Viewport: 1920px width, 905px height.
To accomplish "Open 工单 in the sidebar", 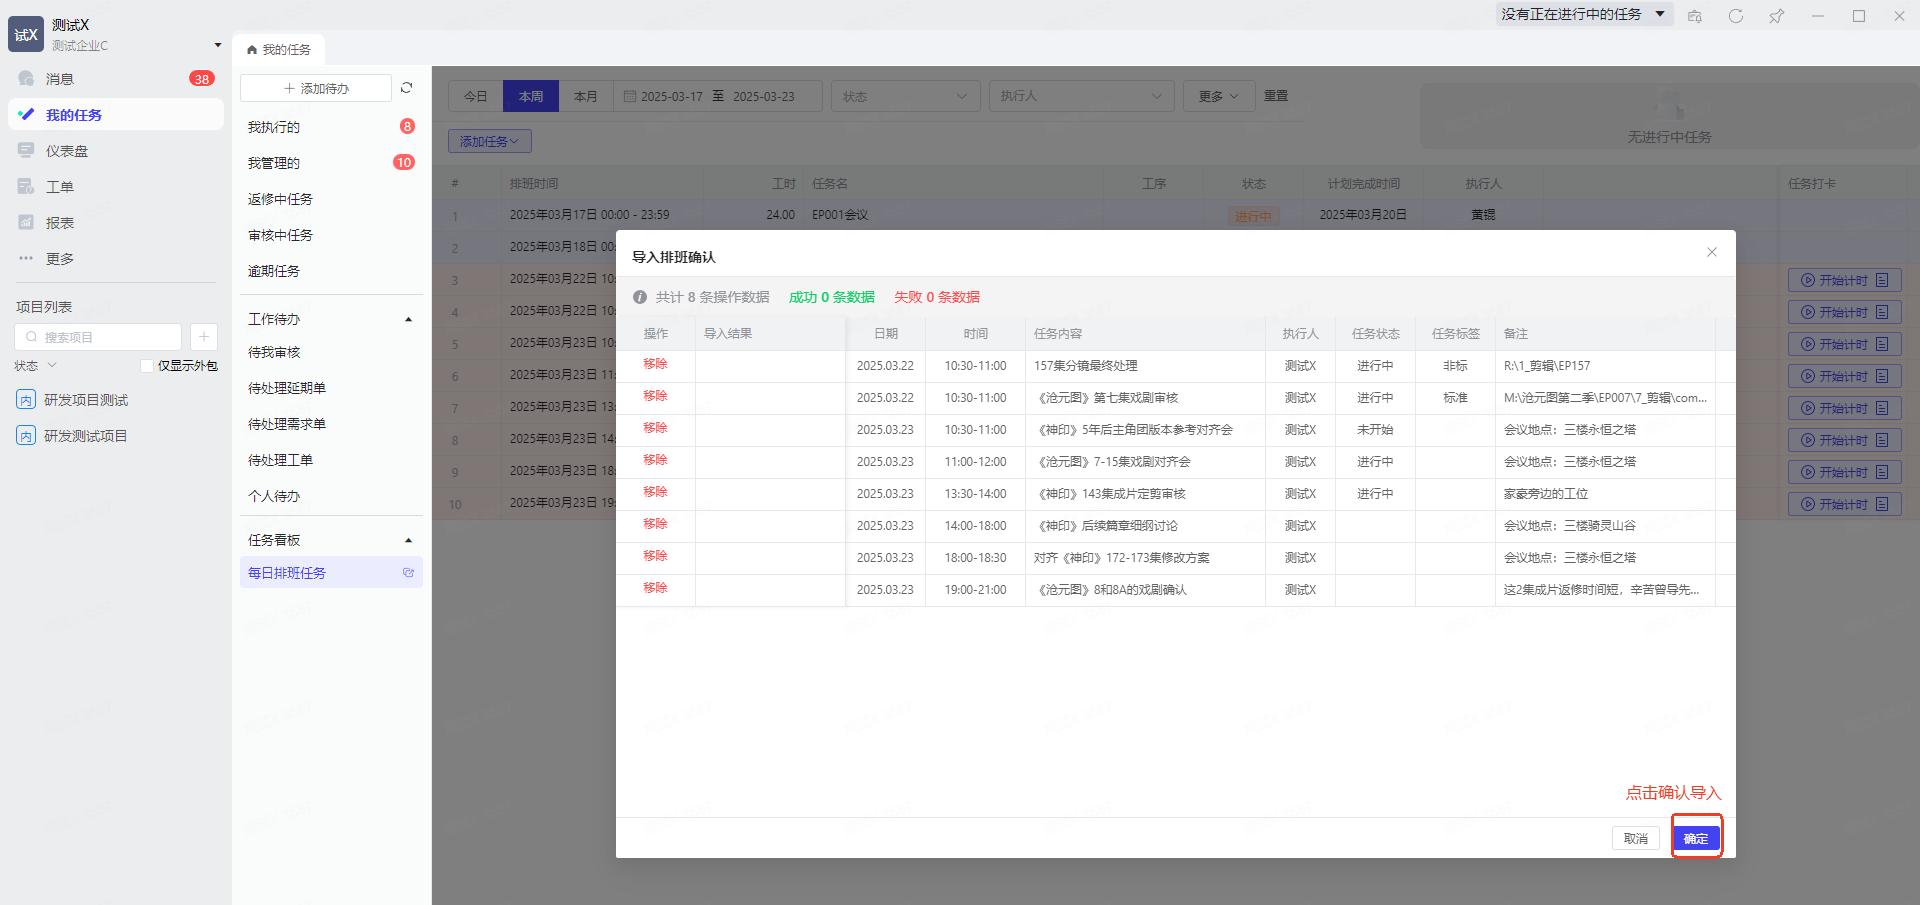I will coord(116,187).
